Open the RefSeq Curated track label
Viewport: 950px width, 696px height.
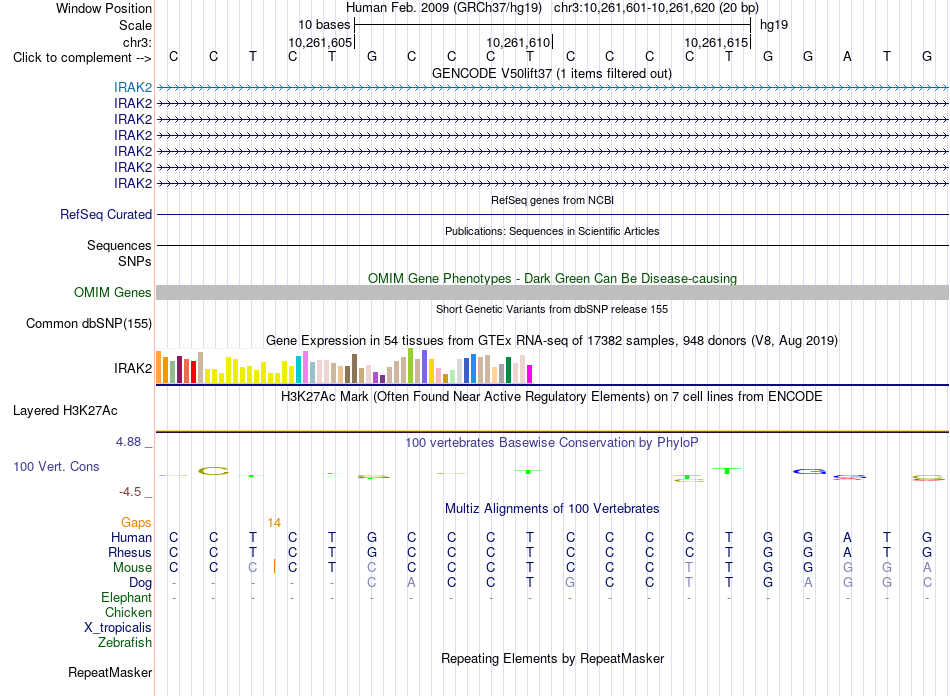point(106,214)
